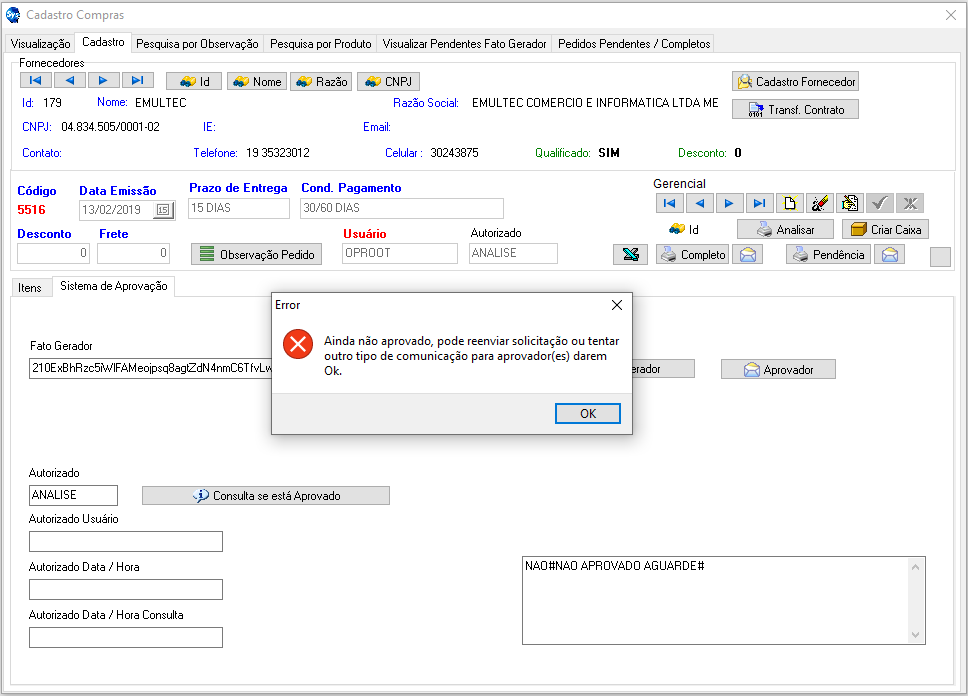Image resolution: width=968 pixels, height=696 pixels.
Task: Click the Excel export icon beside Completo
Action: pos(630,255)
